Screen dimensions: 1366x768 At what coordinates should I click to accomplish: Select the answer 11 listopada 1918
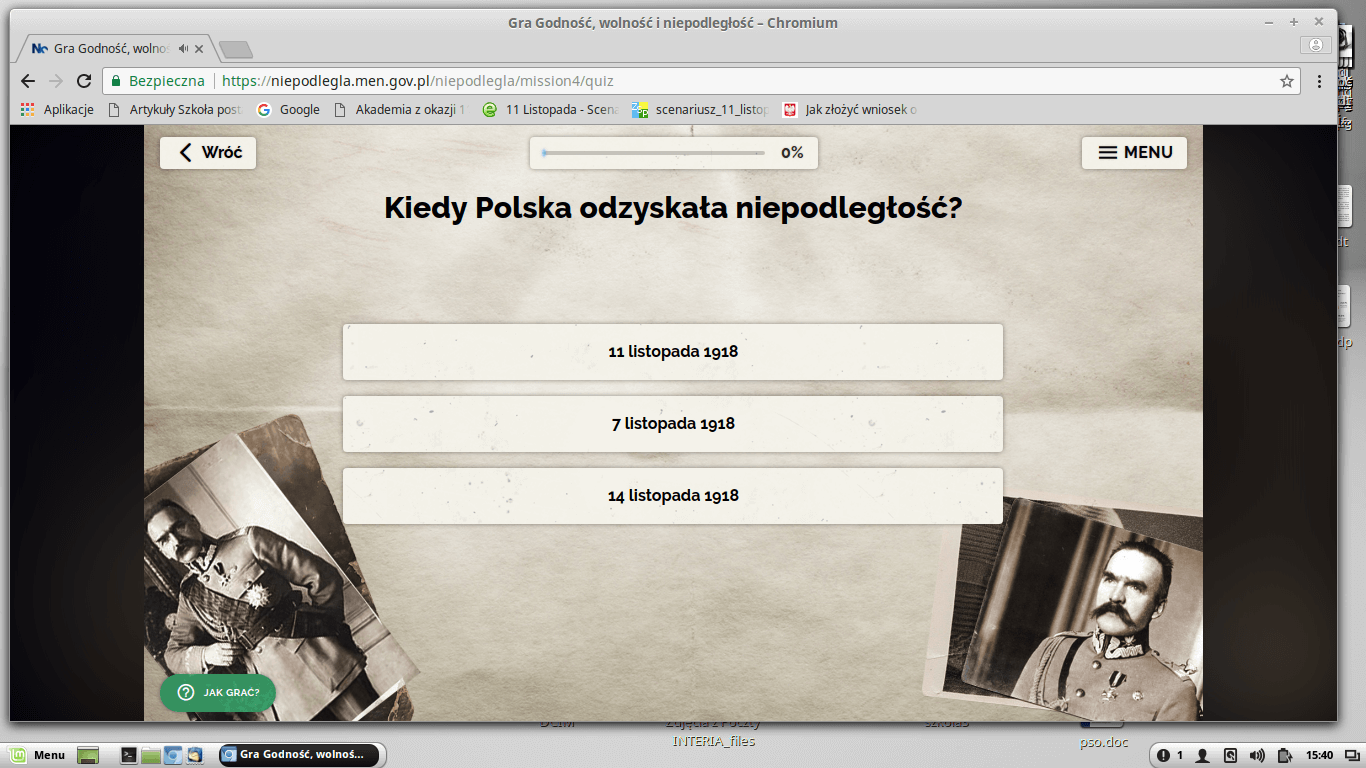(672, 352)
